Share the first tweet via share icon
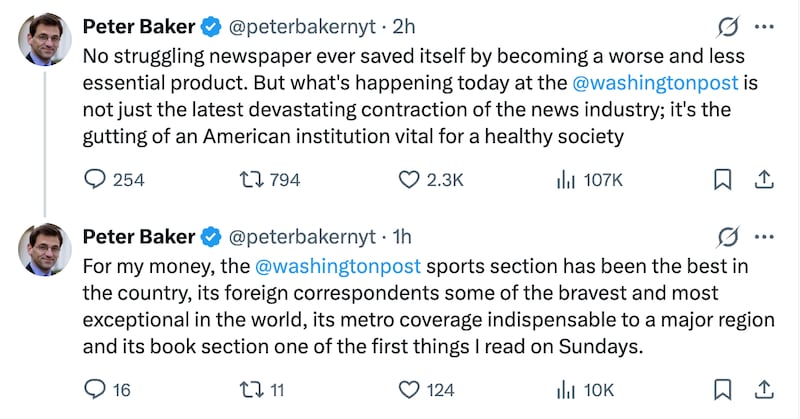 pos(763,180)
